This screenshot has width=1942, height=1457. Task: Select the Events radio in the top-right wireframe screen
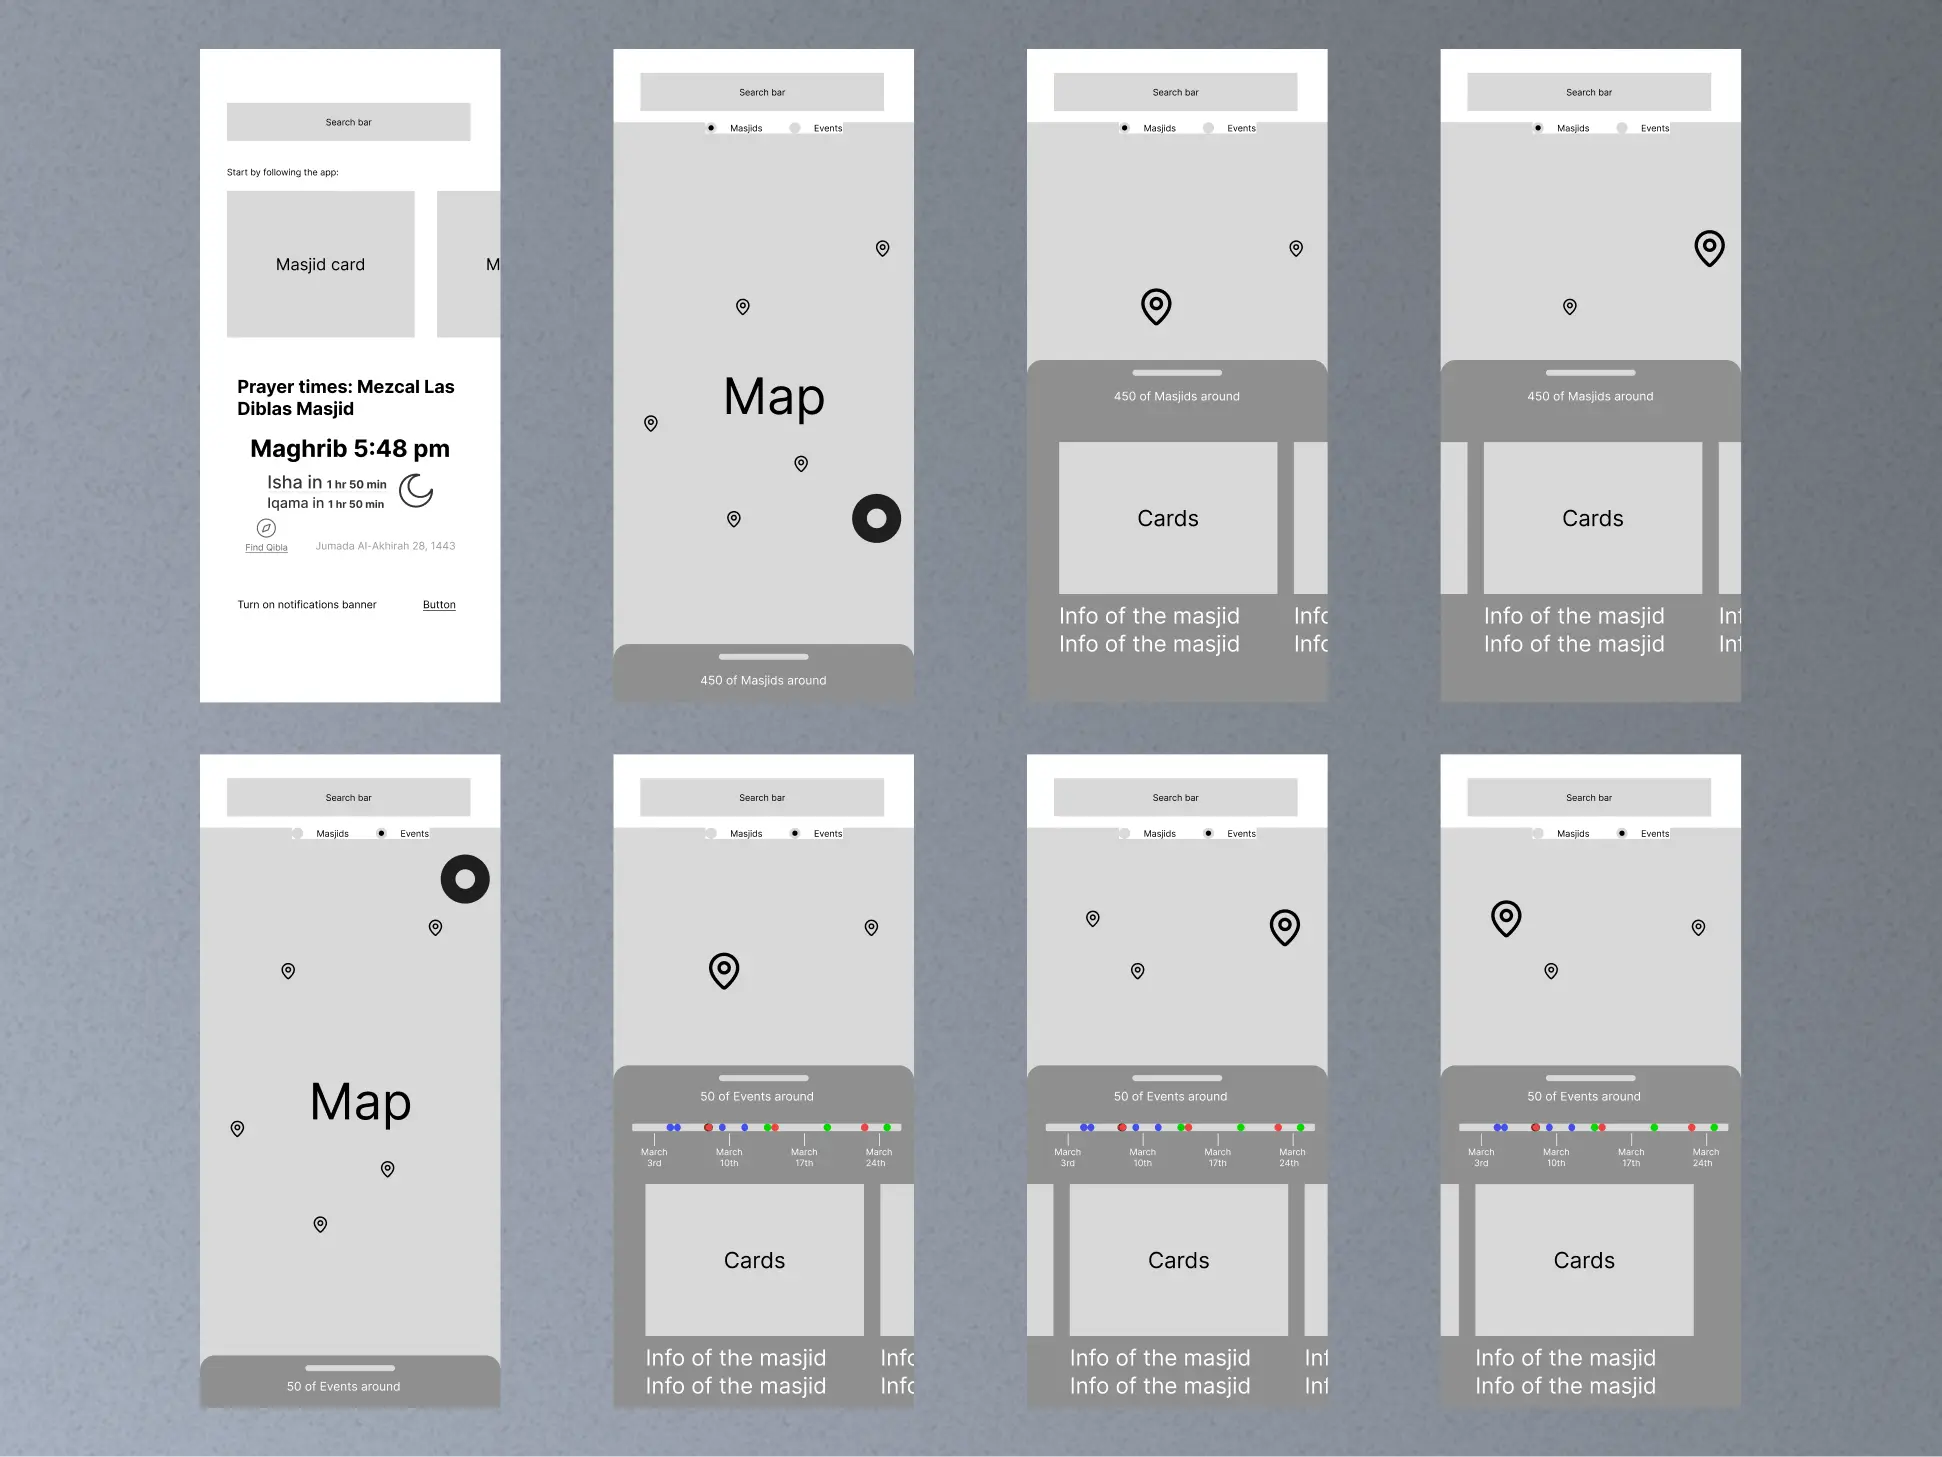(1622, 128)
